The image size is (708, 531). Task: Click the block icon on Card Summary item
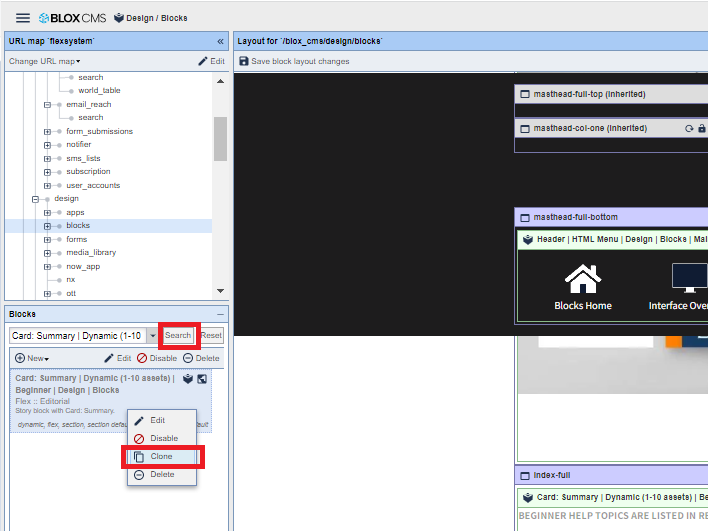pos(187,379)
